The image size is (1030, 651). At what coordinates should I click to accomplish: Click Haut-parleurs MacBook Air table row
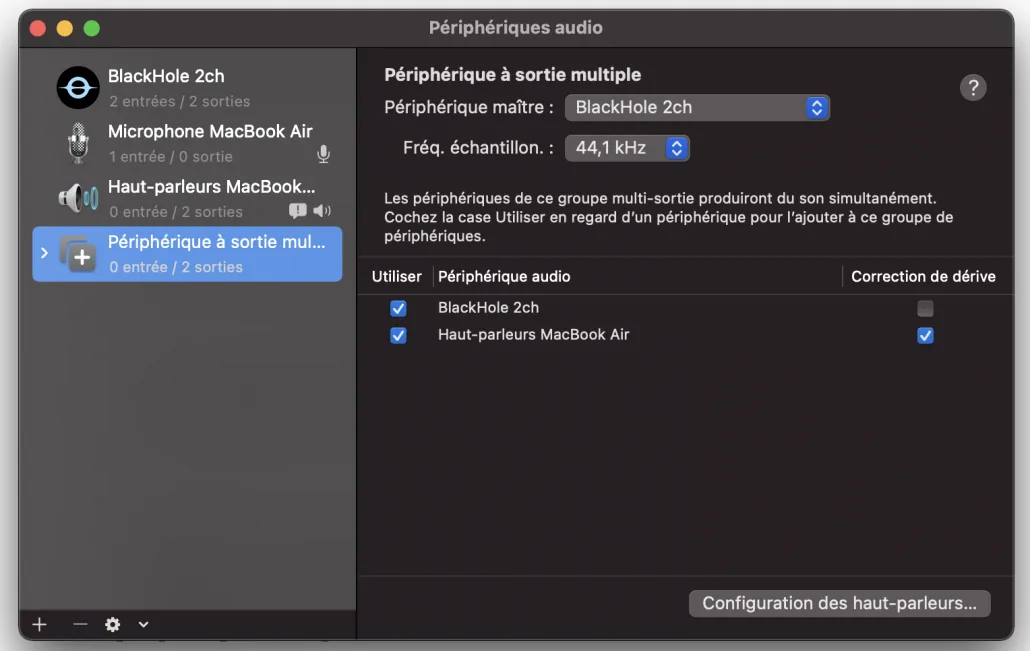click(x=686, y=335)
